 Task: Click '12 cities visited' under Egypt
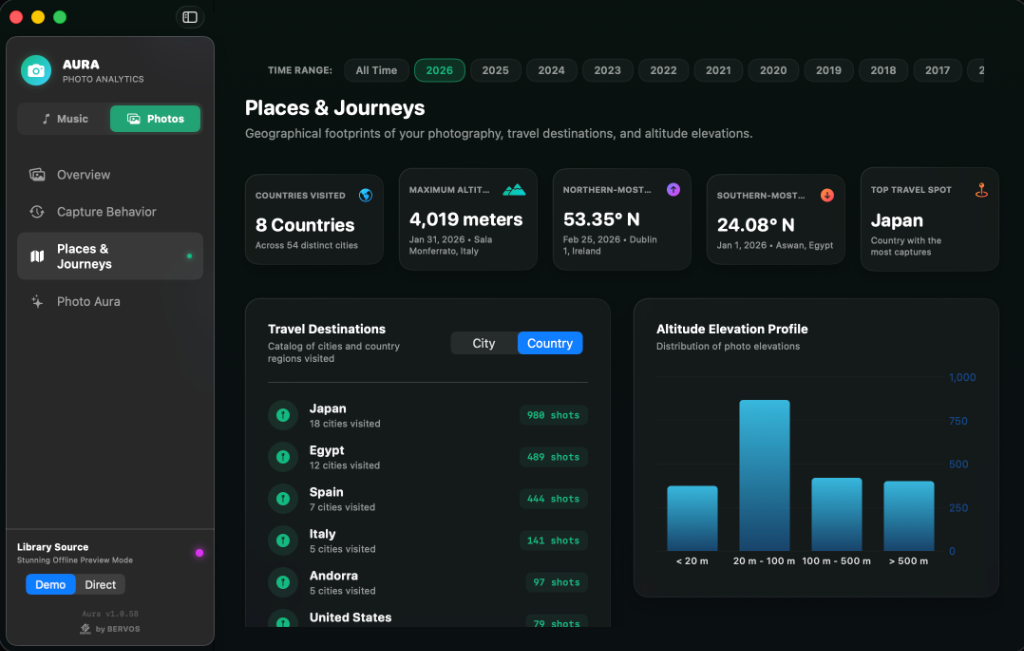click(345, 466)
